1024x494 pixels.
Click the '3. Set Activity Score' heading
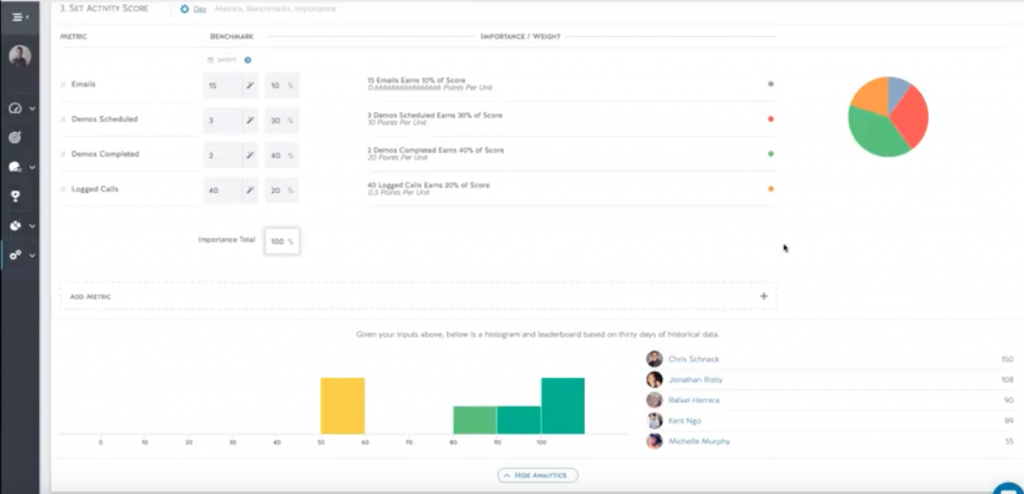point(103,8)
